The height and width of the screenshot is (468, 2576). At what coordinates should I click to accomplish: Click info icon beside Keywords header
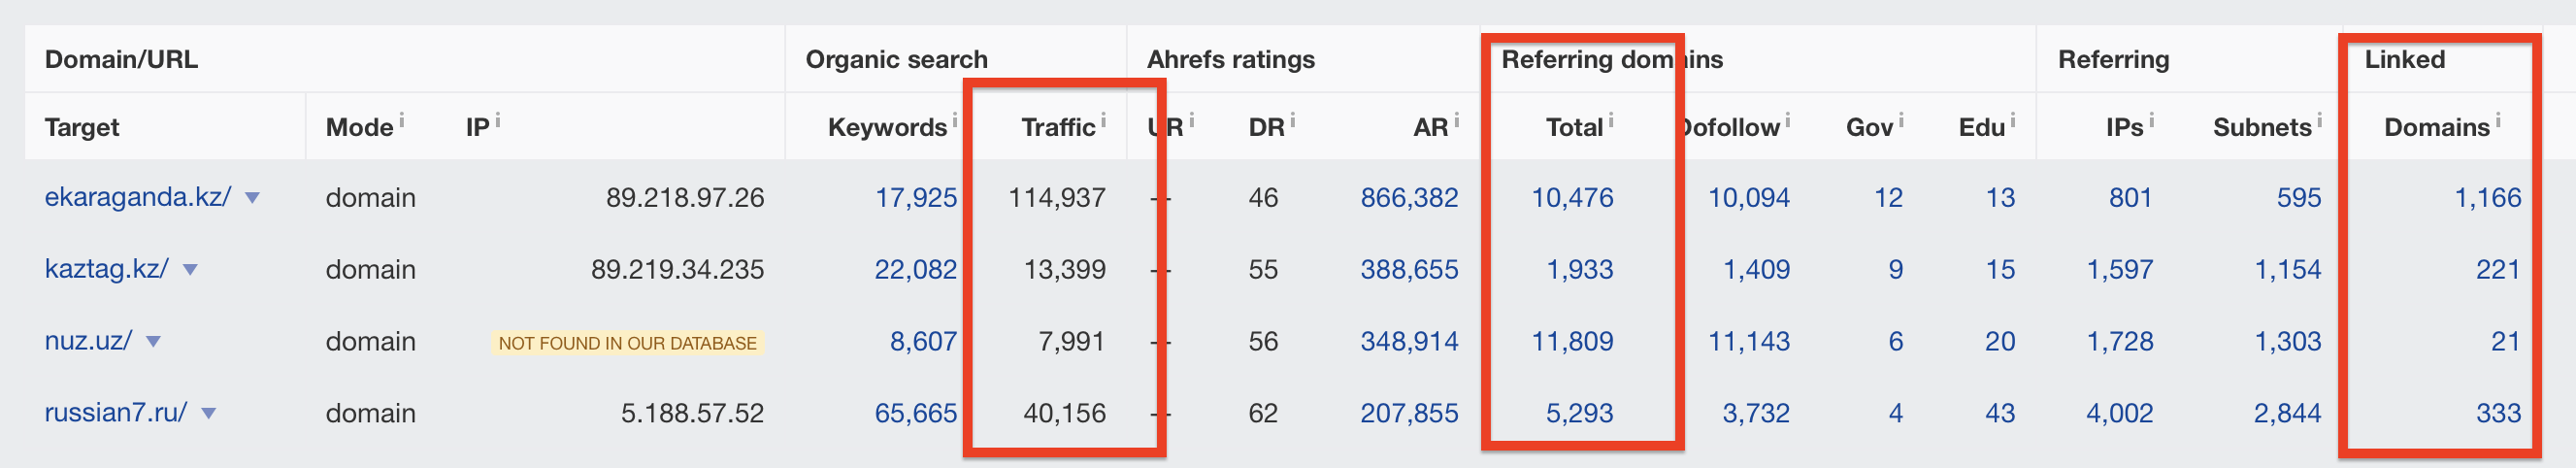(x=954, y=120)
